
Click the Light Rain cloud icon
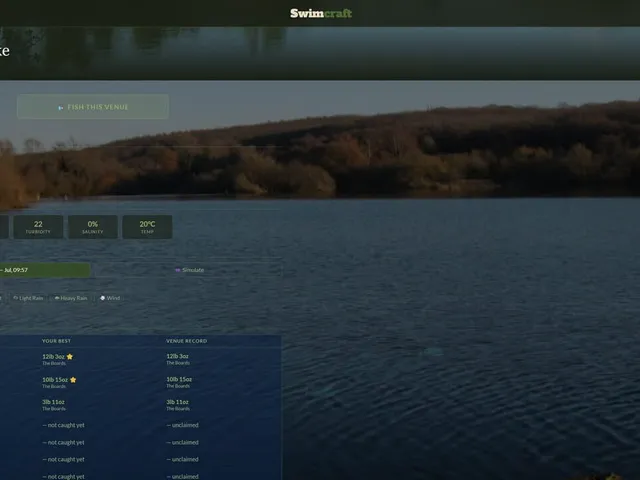coord(16,298)
